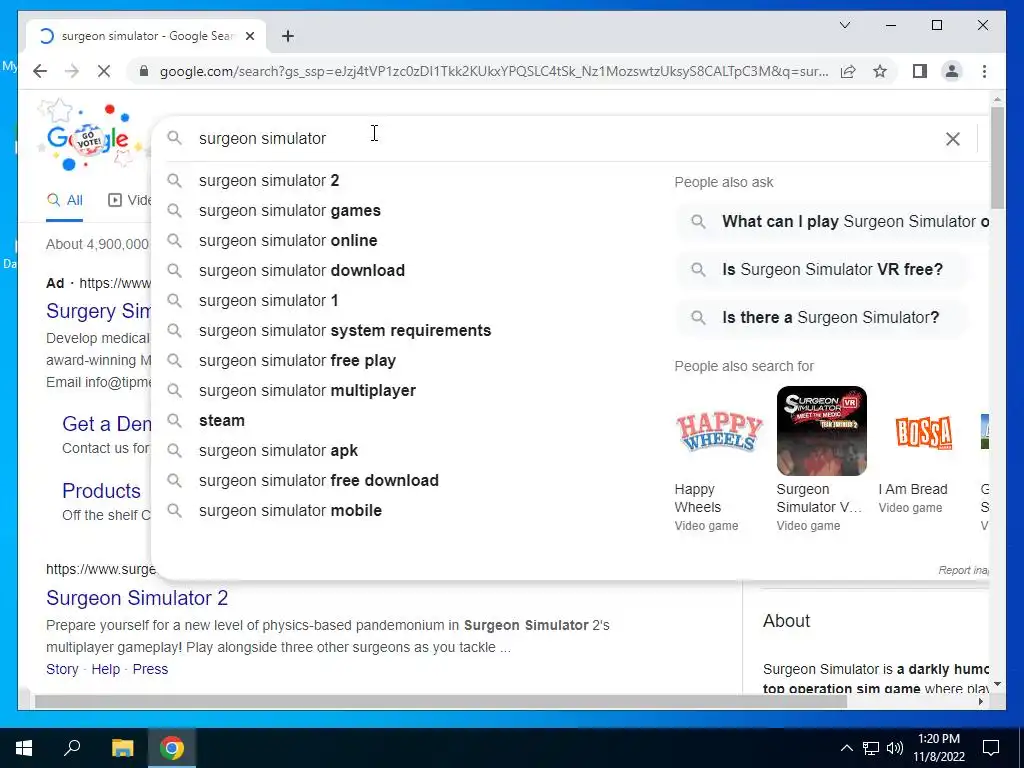The height and width of the screenshot is (768, 1024).
Task: Open the Surgeon Simulator VR thumbnail
Action: click(x=822, y=431)
